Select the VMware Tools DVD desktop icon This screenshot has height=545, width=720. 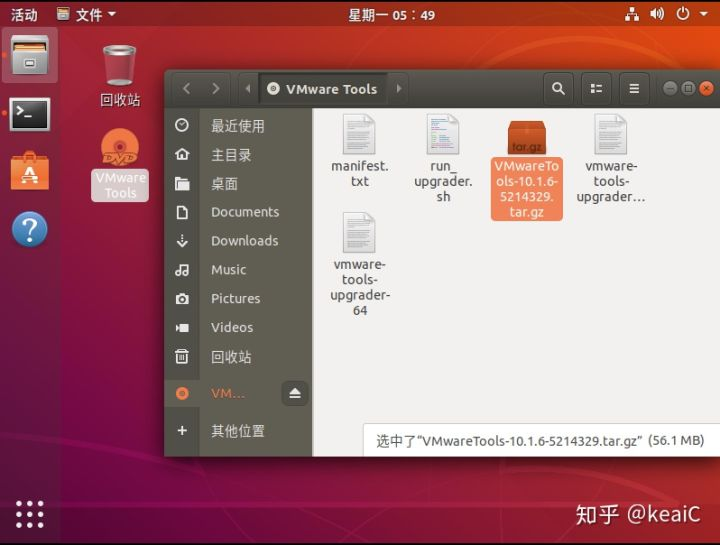click(x=120, y=165)
